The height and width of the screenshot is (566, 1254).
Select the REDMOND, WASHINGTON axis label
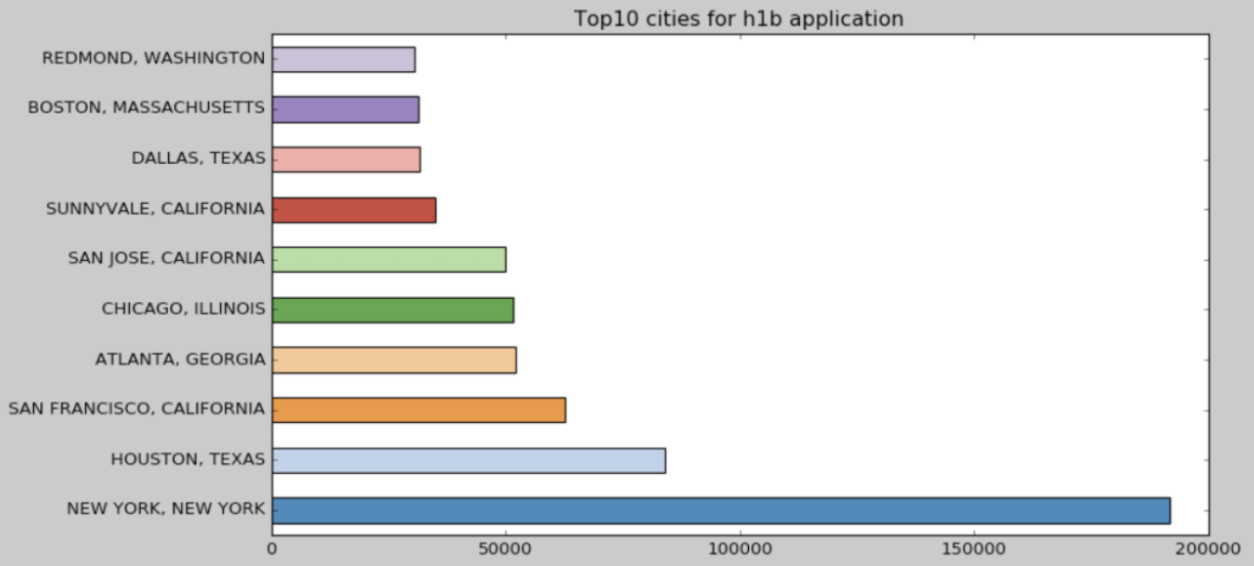click(153, 59)
